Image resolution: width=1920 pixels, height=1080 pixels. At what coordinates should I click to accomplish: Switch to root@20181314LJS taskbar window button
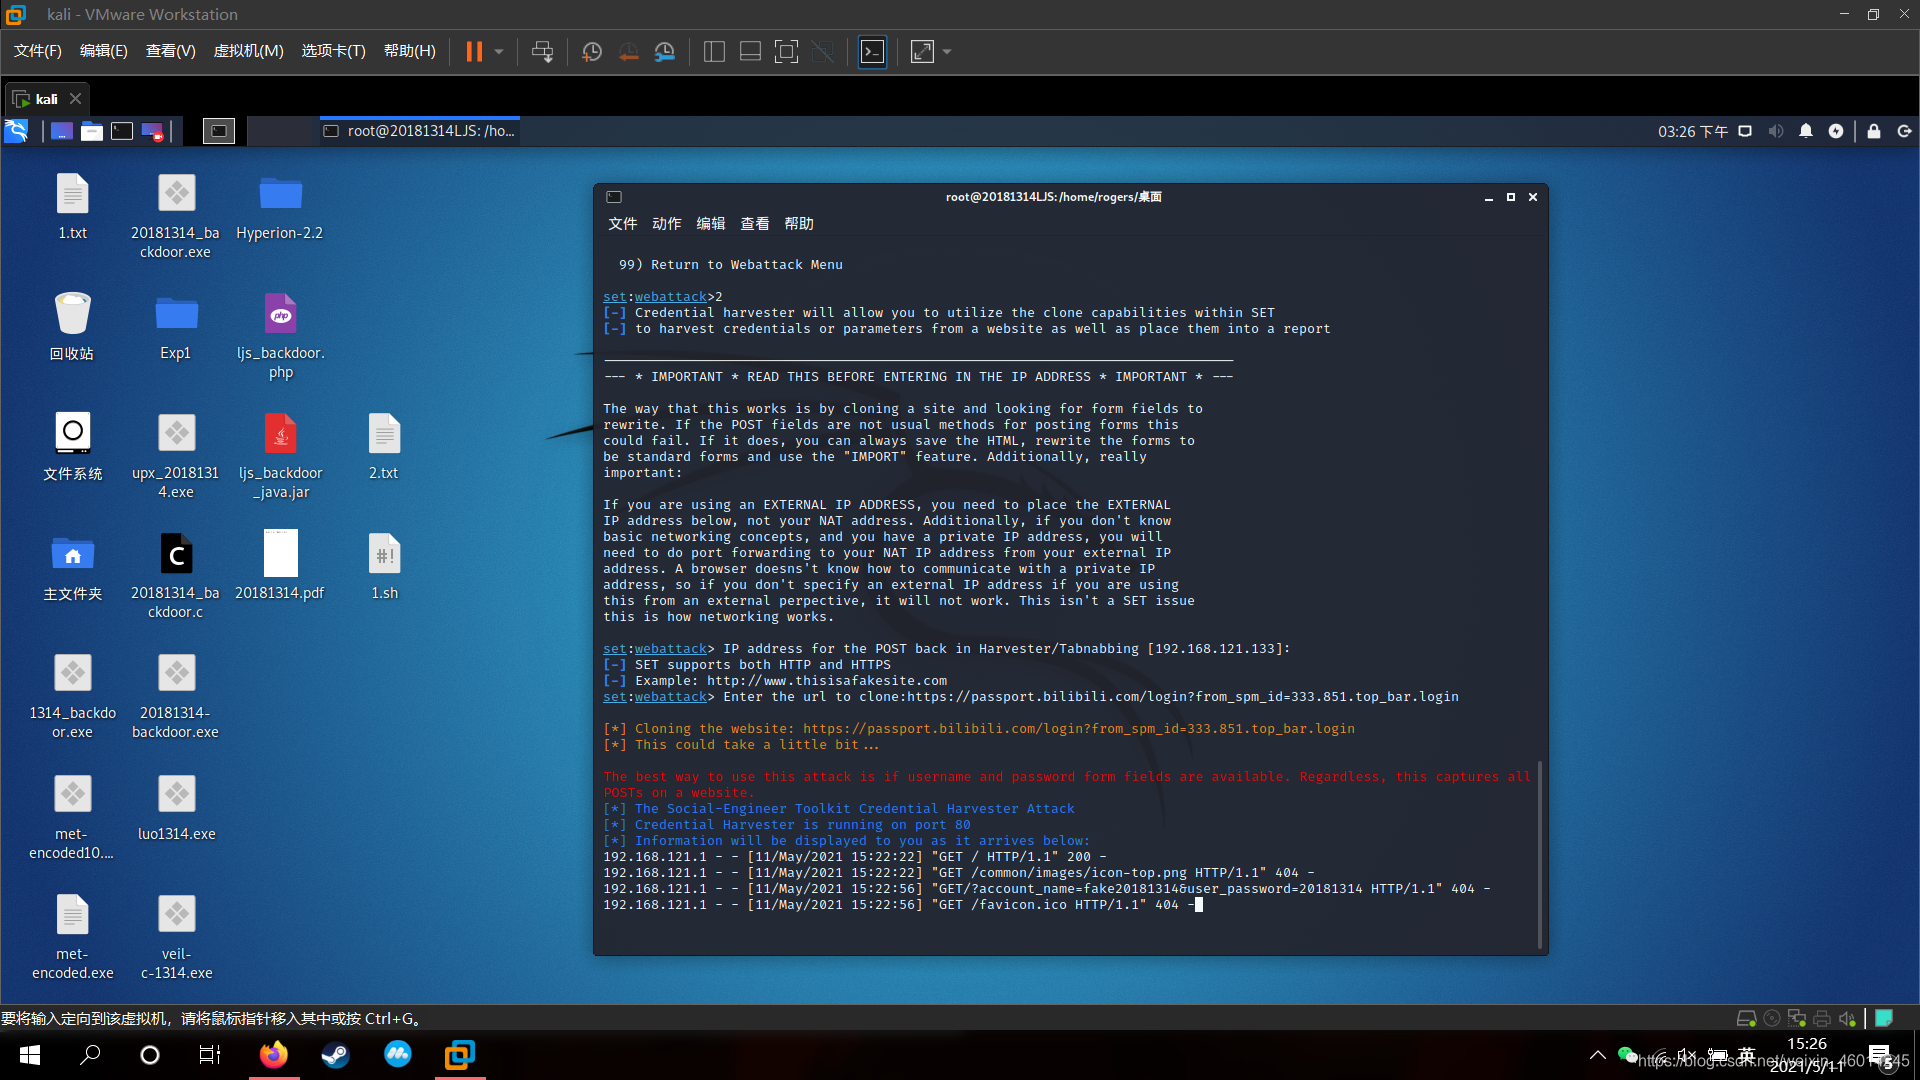(420, 131)
